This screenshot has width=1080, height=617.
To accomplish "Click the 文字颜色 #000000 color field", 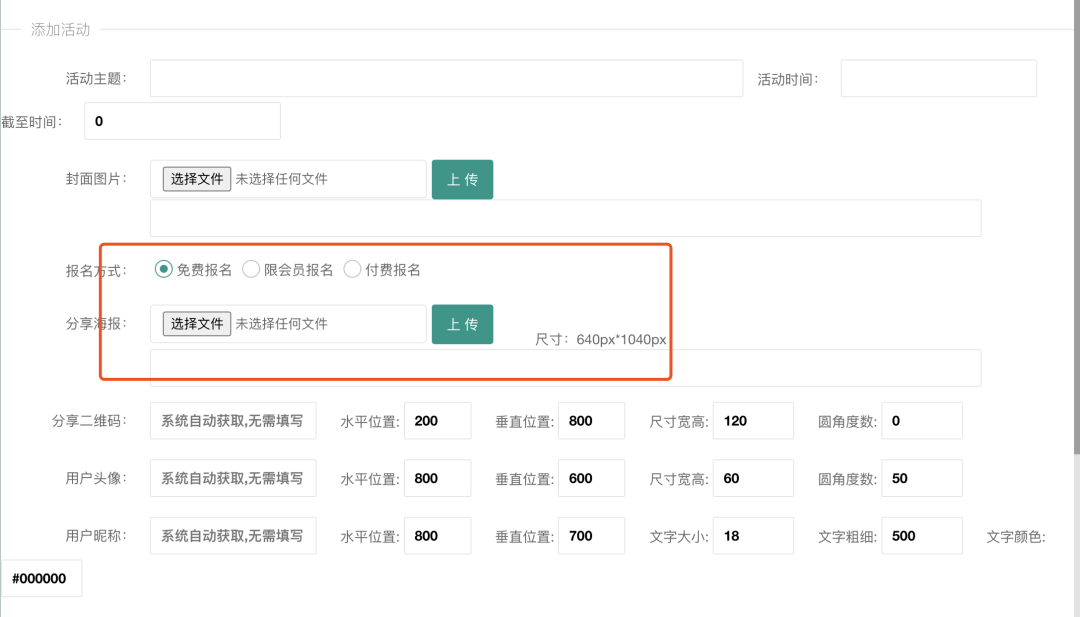I will (42, 578).
